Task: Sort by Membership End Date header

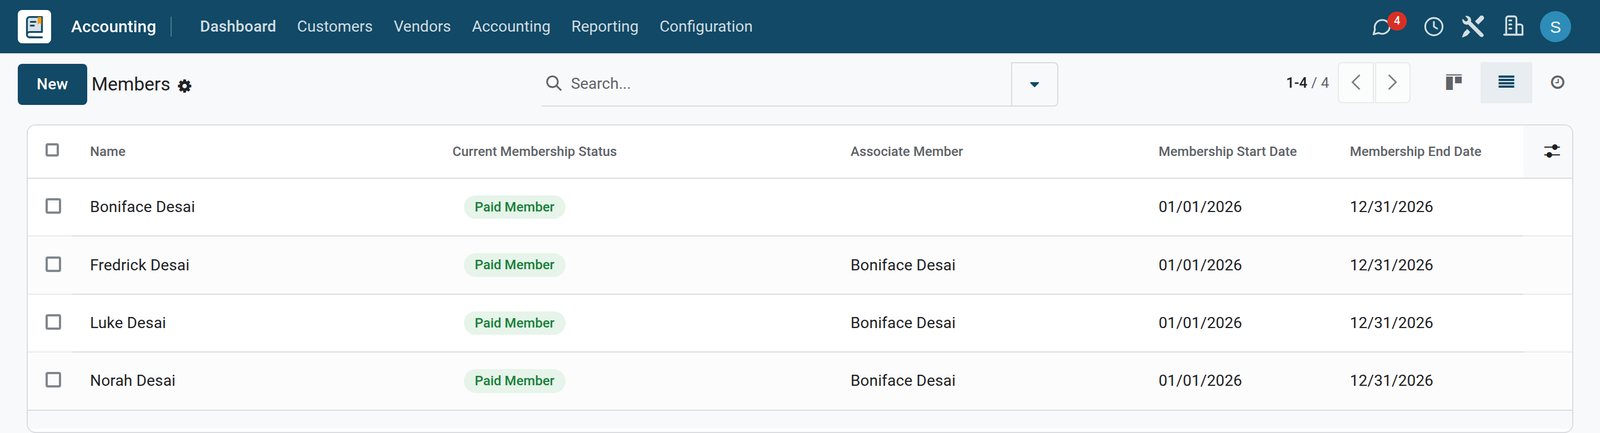Action: (x=1415, y=151)
